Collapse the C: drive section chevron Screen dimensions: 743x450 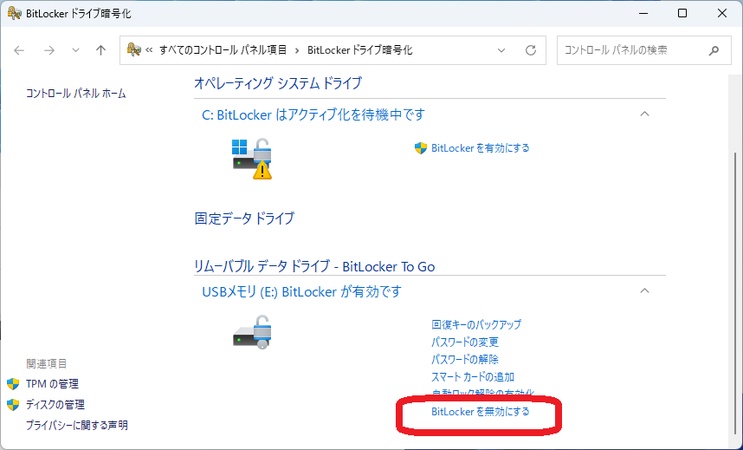[644, 114]
